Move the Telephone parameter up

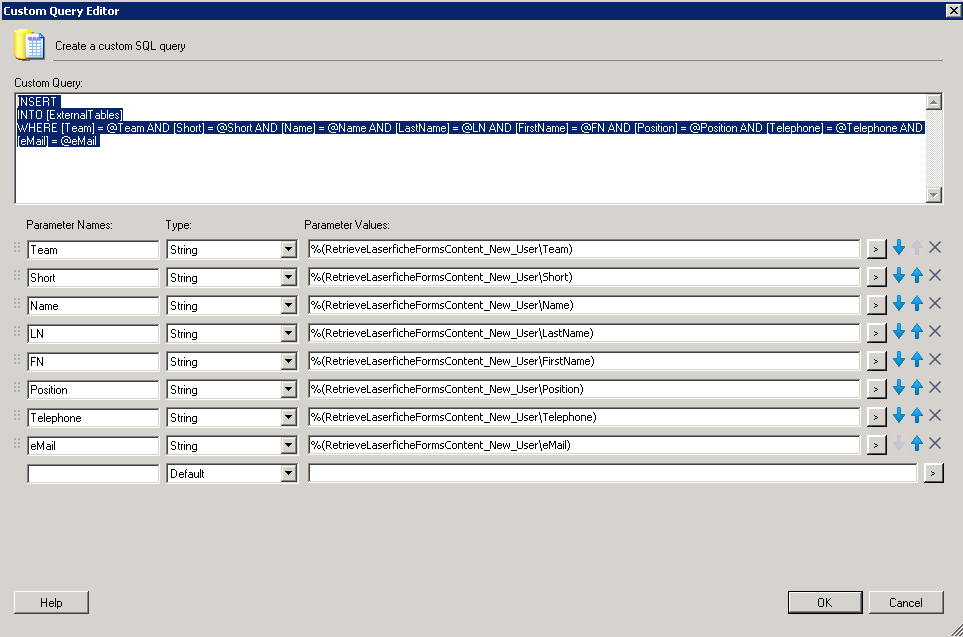[917, 416]
